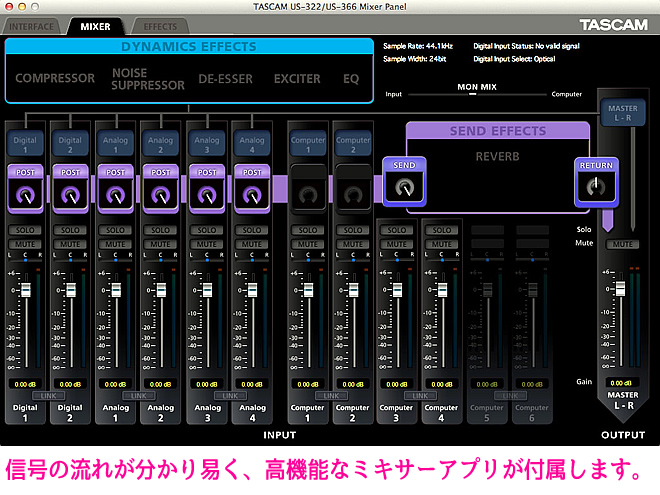Solo the Digital 1 channel
Viewport: 660px width, 495px height.
click(25, 230)
